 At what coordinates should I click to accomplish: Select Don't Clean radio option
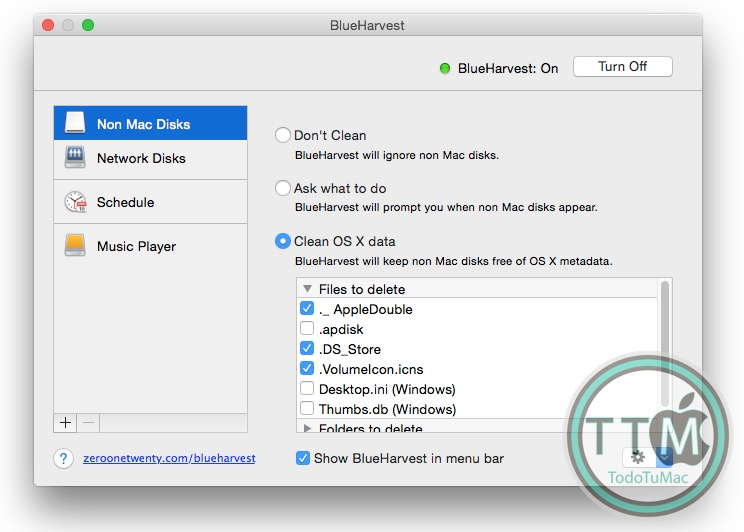[x=282, y=135]
